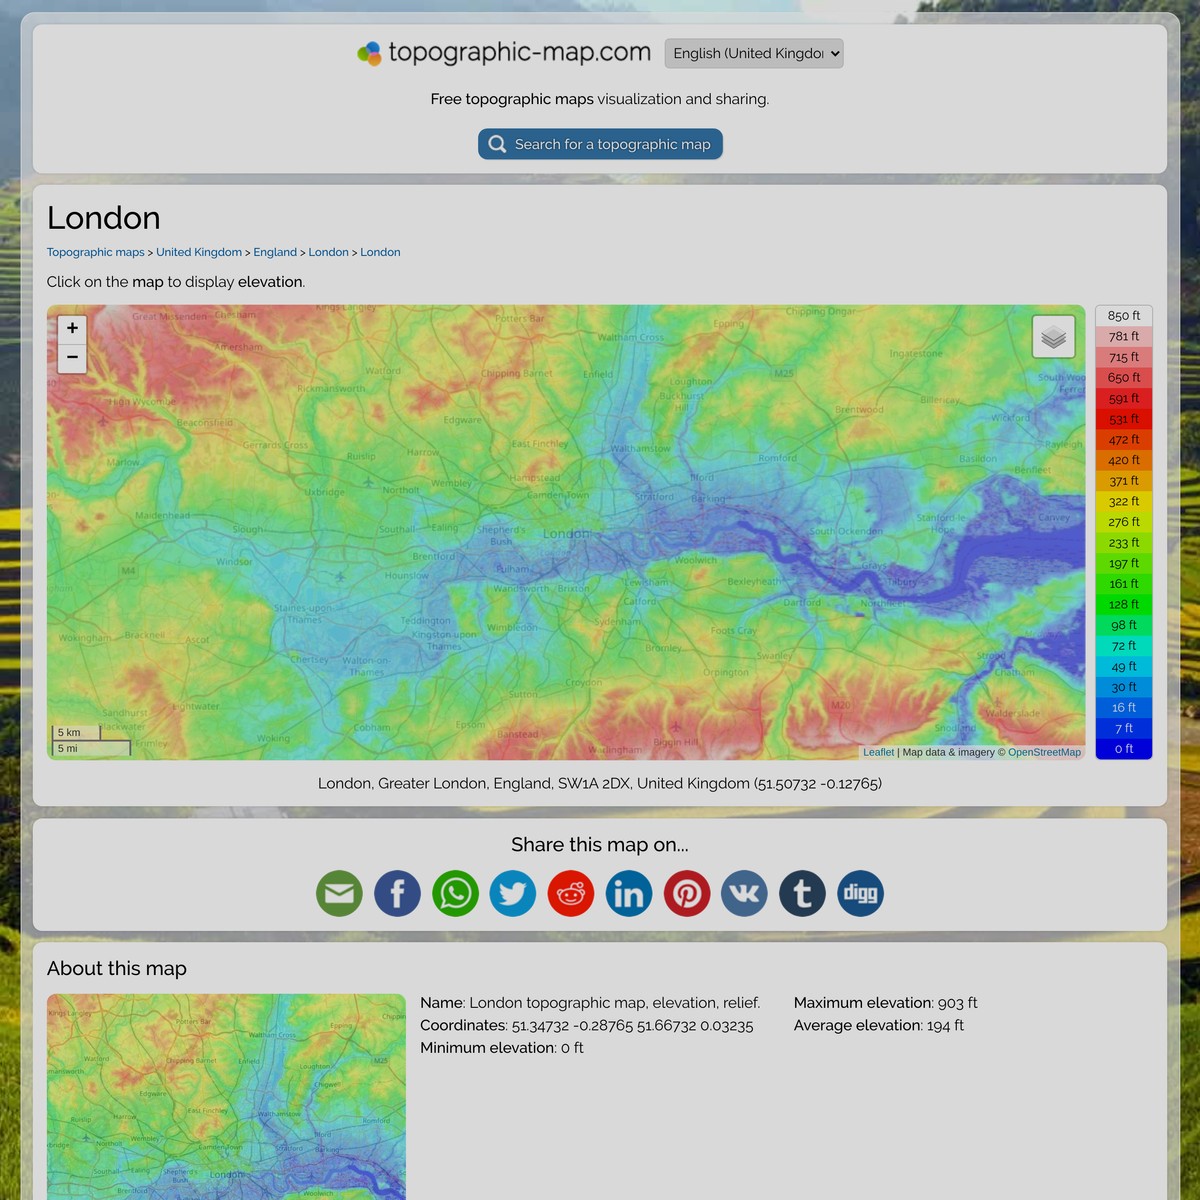Share the map on Tumblr
The width and height of the screenshot is (1200, 1200).
click(802, 892)
